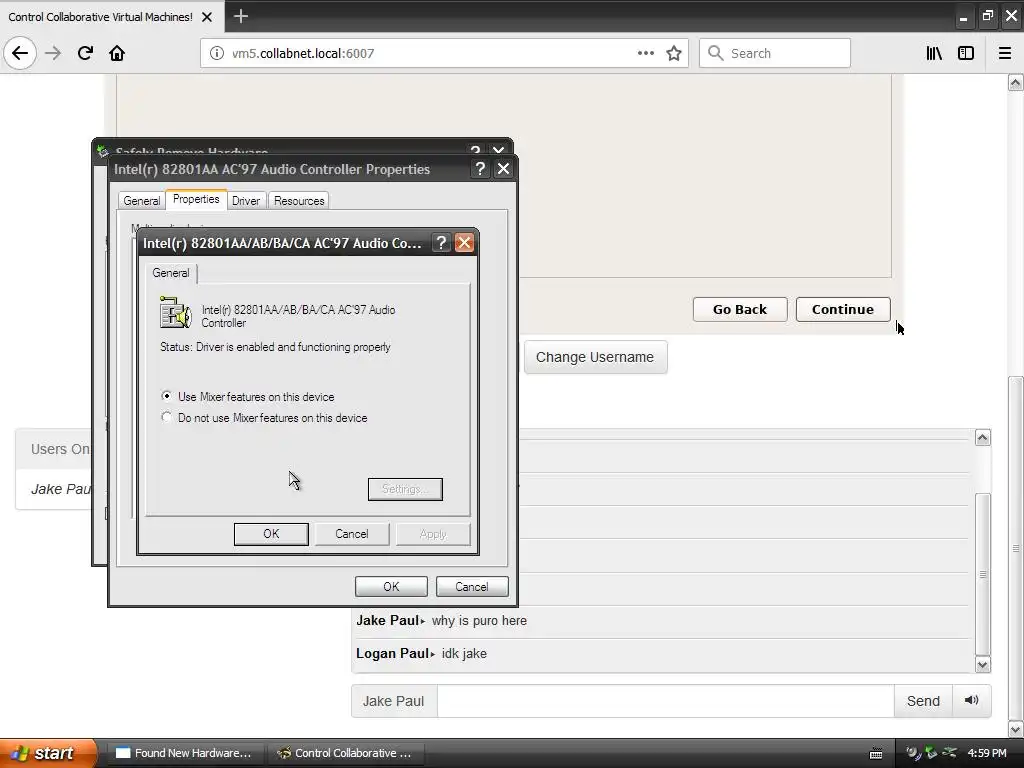Click Apply in the inner audio dialog
The height and width of the screenshot is (768, 1024).
(x=433, y=534)
